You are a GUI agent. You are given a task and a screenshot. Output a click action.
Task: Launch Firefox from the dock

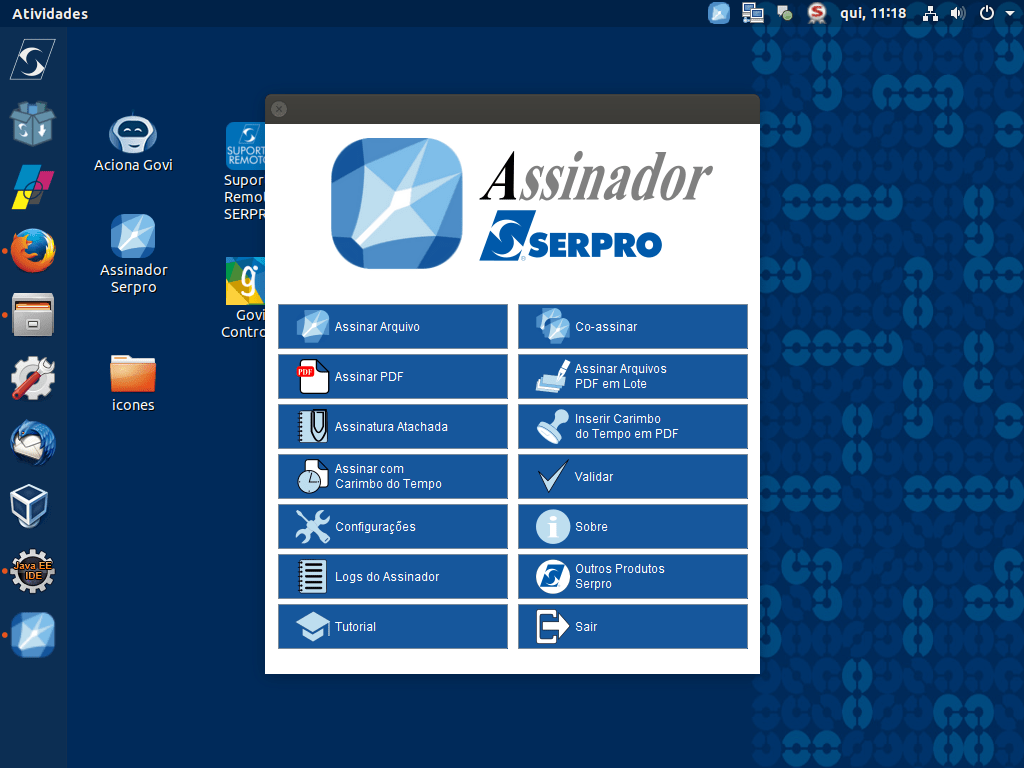(x=33, y=251)
